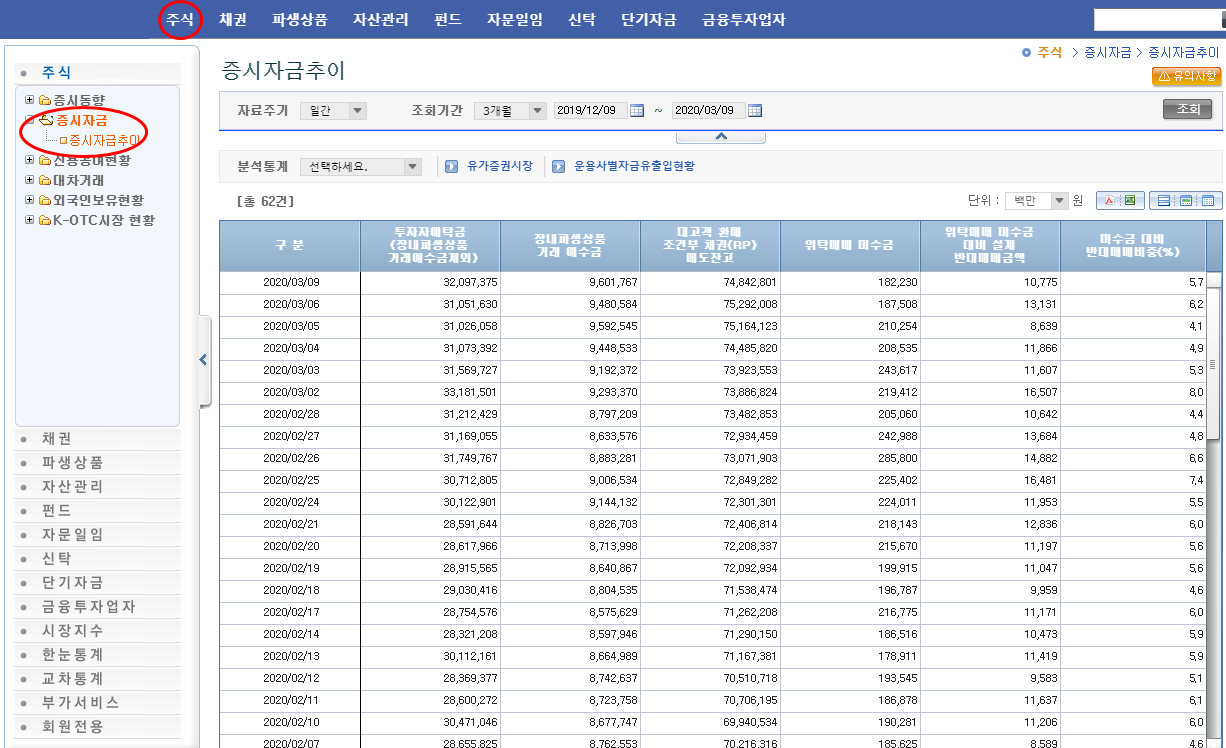Open the sidebar 교차통계 section

tap(98, 679)
